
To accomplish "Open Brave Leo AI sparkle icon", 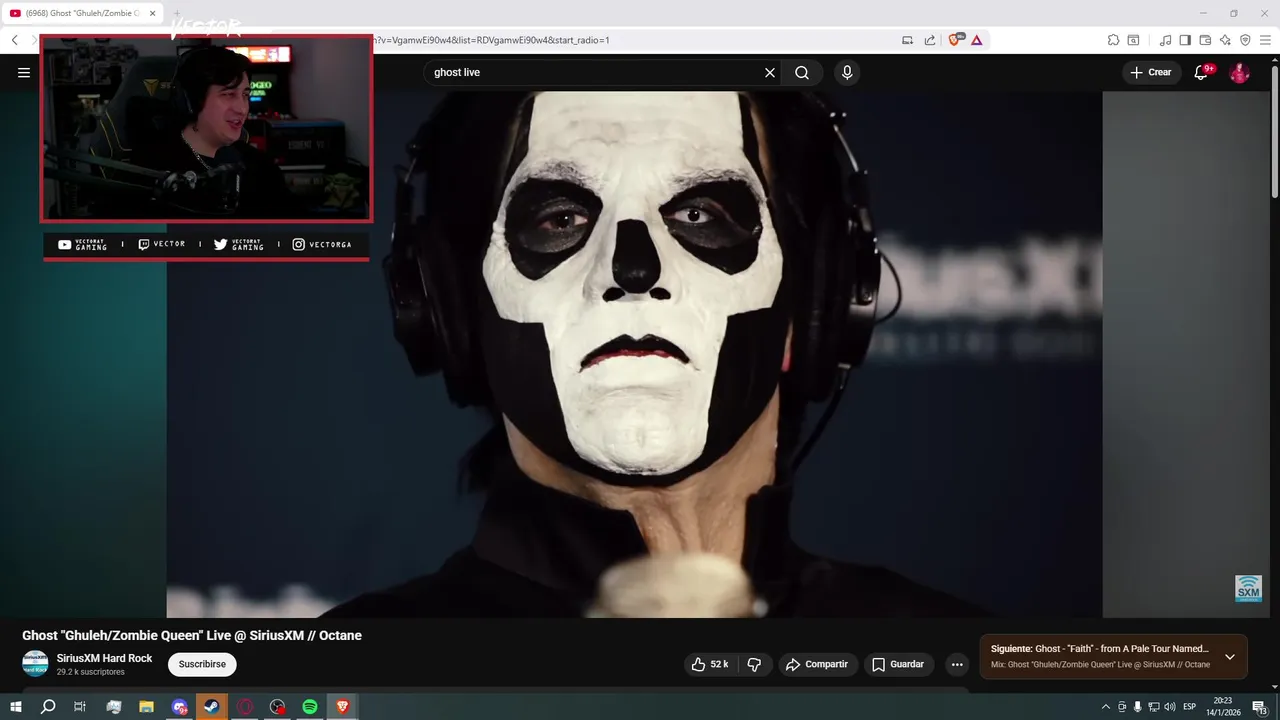I will 1225,40.
